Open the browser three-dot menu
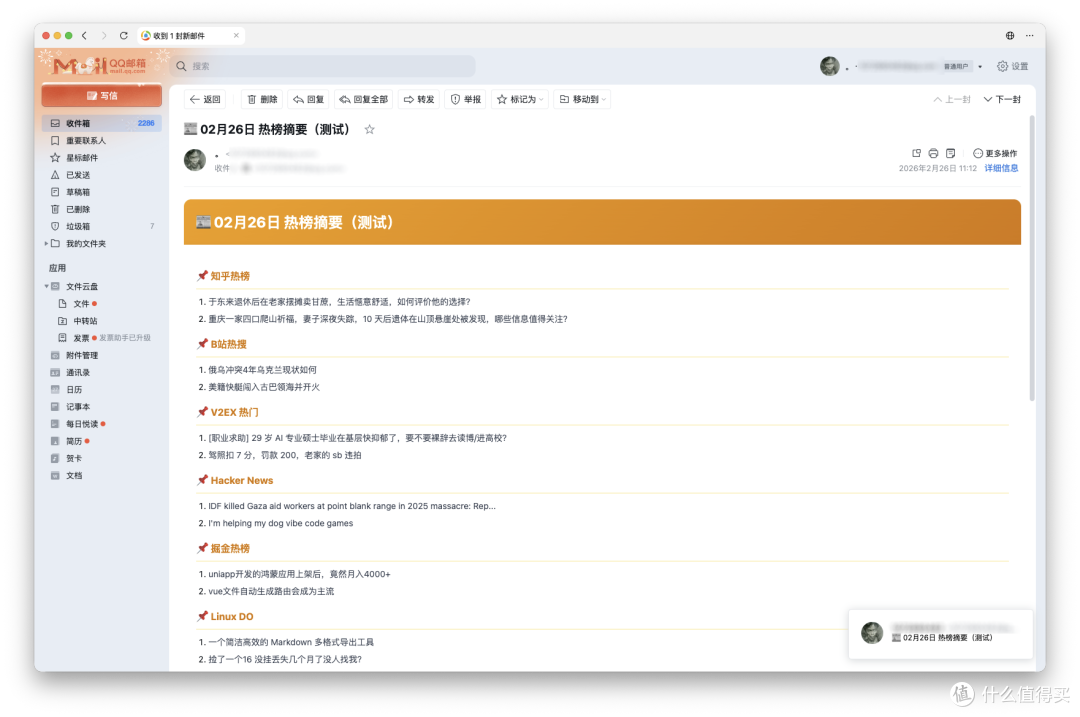The image size is (1080, 717). [x=1030, y=36]
